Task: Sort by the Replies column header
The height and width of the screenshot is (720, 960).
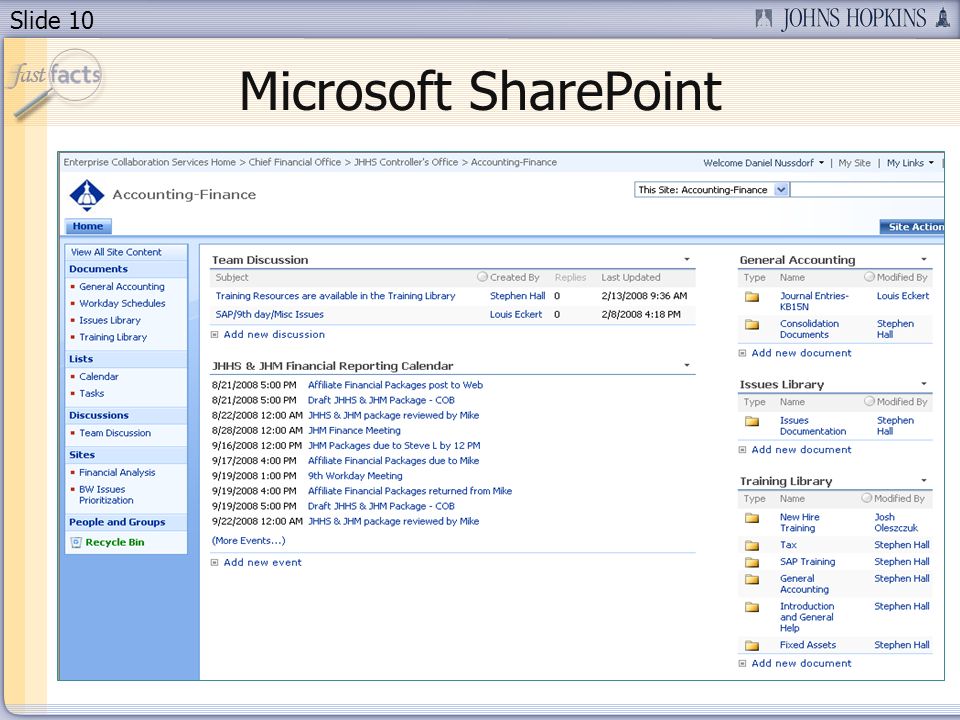Action: (571, 277)
